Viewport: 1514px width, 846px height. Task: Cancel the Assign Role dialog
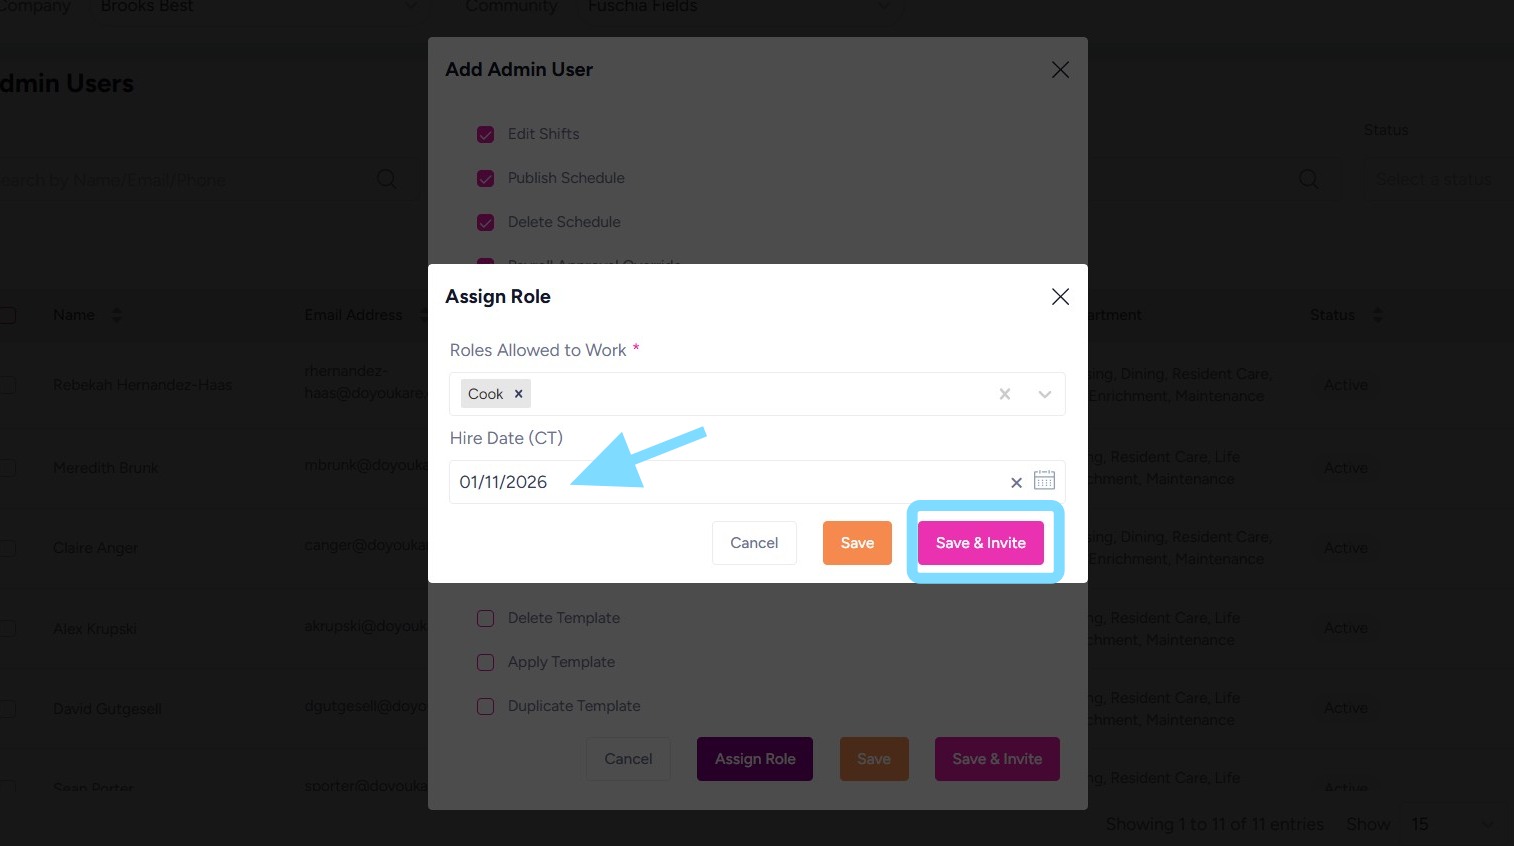click(x=754, y=543)
